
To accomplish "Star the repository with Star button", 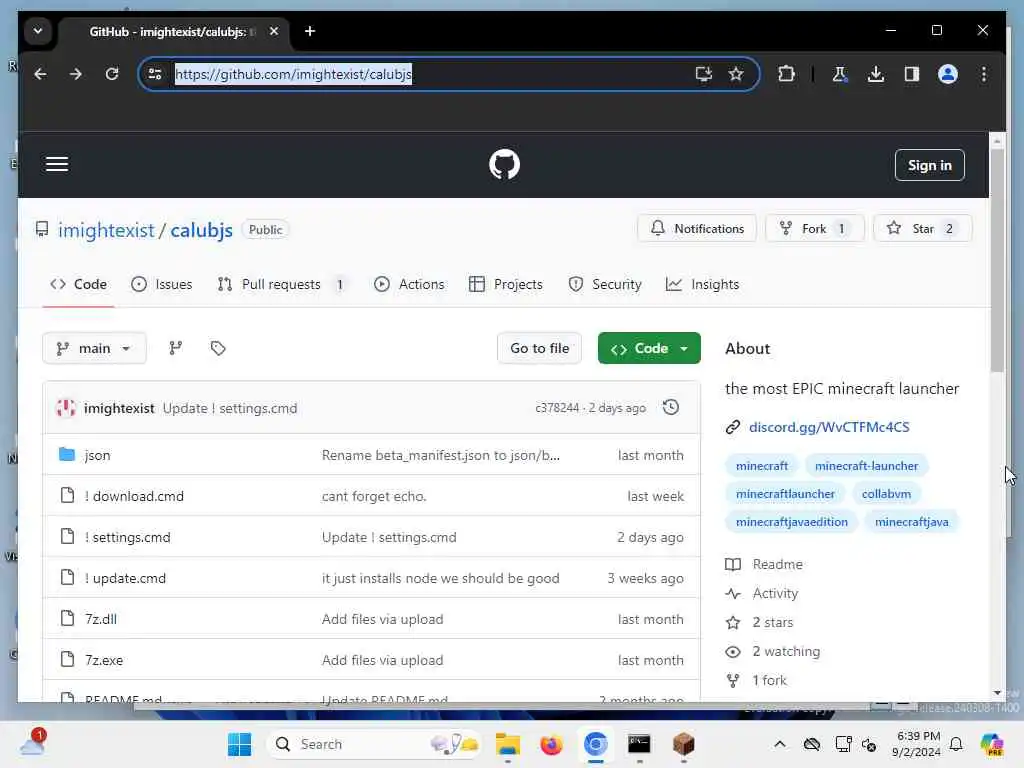I will 922,229.
